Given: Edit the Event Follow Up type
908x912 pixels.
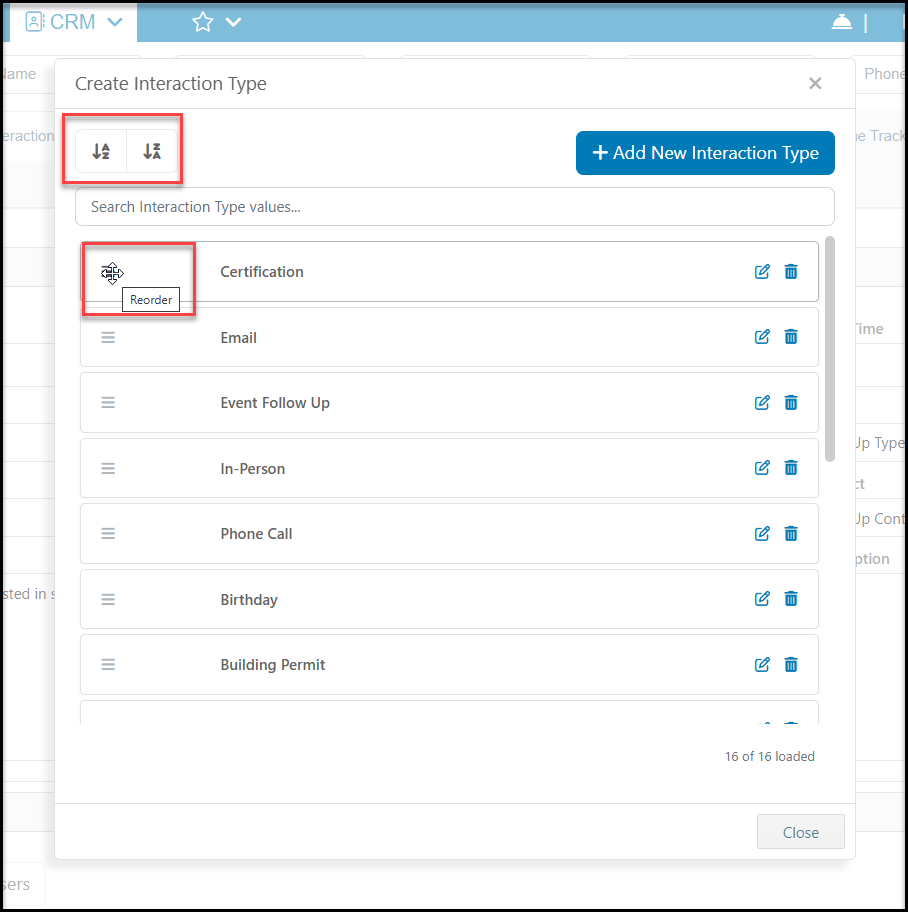Looking at the screenshot, I should coord(762,402).
